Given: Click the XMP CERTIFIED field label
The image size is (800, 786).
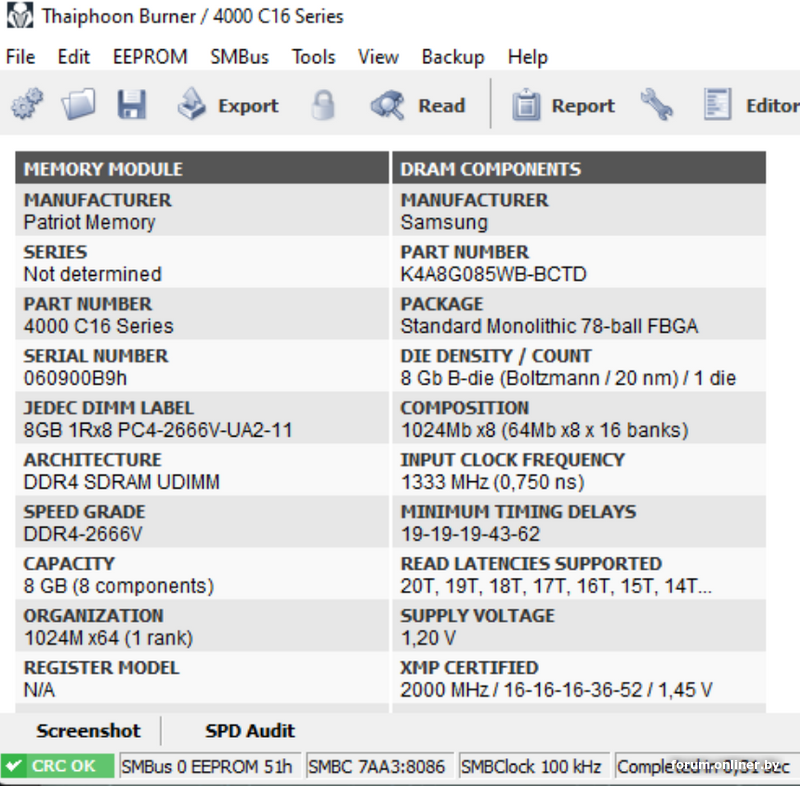Looking at the screenshot, I should tap(469, 668).
